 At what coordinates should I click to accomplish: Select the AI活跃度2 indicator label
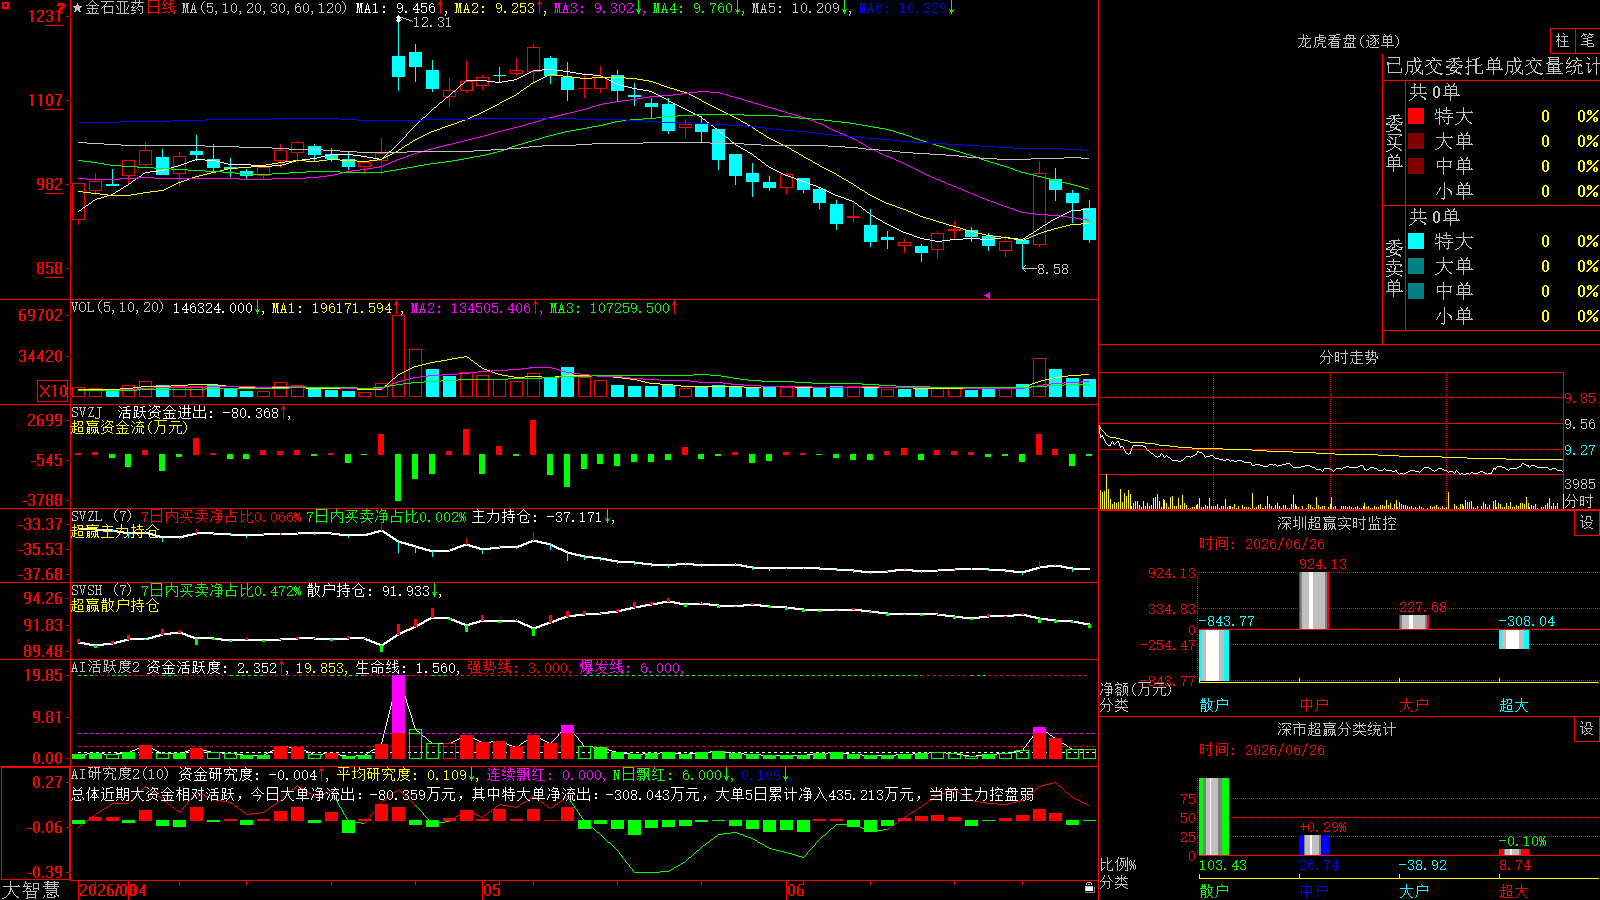click(106, 667)
